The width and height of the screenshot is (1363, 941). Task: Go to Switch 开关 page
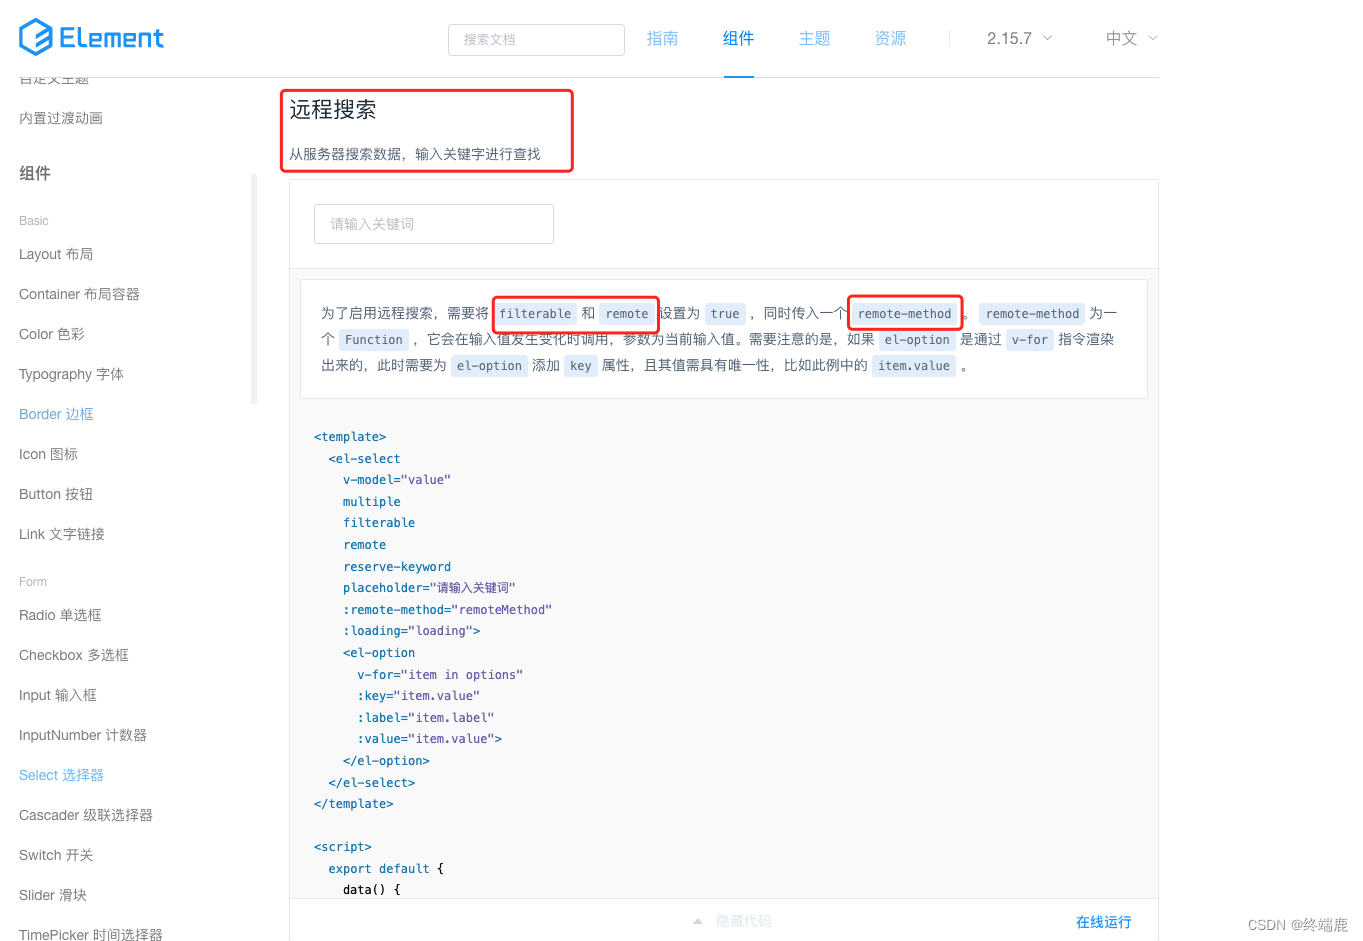pos(56,855)
